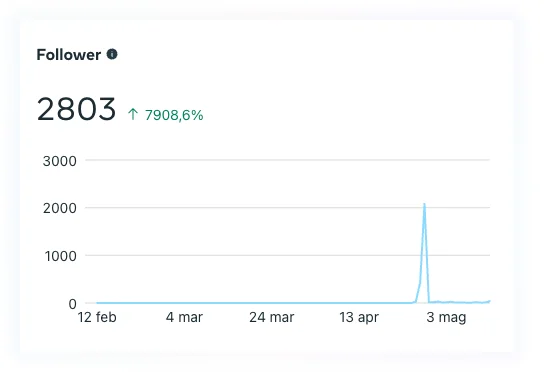Click the 2000 y-axis label
Screen dimensions: 554x392
click(x=60, y=208)
